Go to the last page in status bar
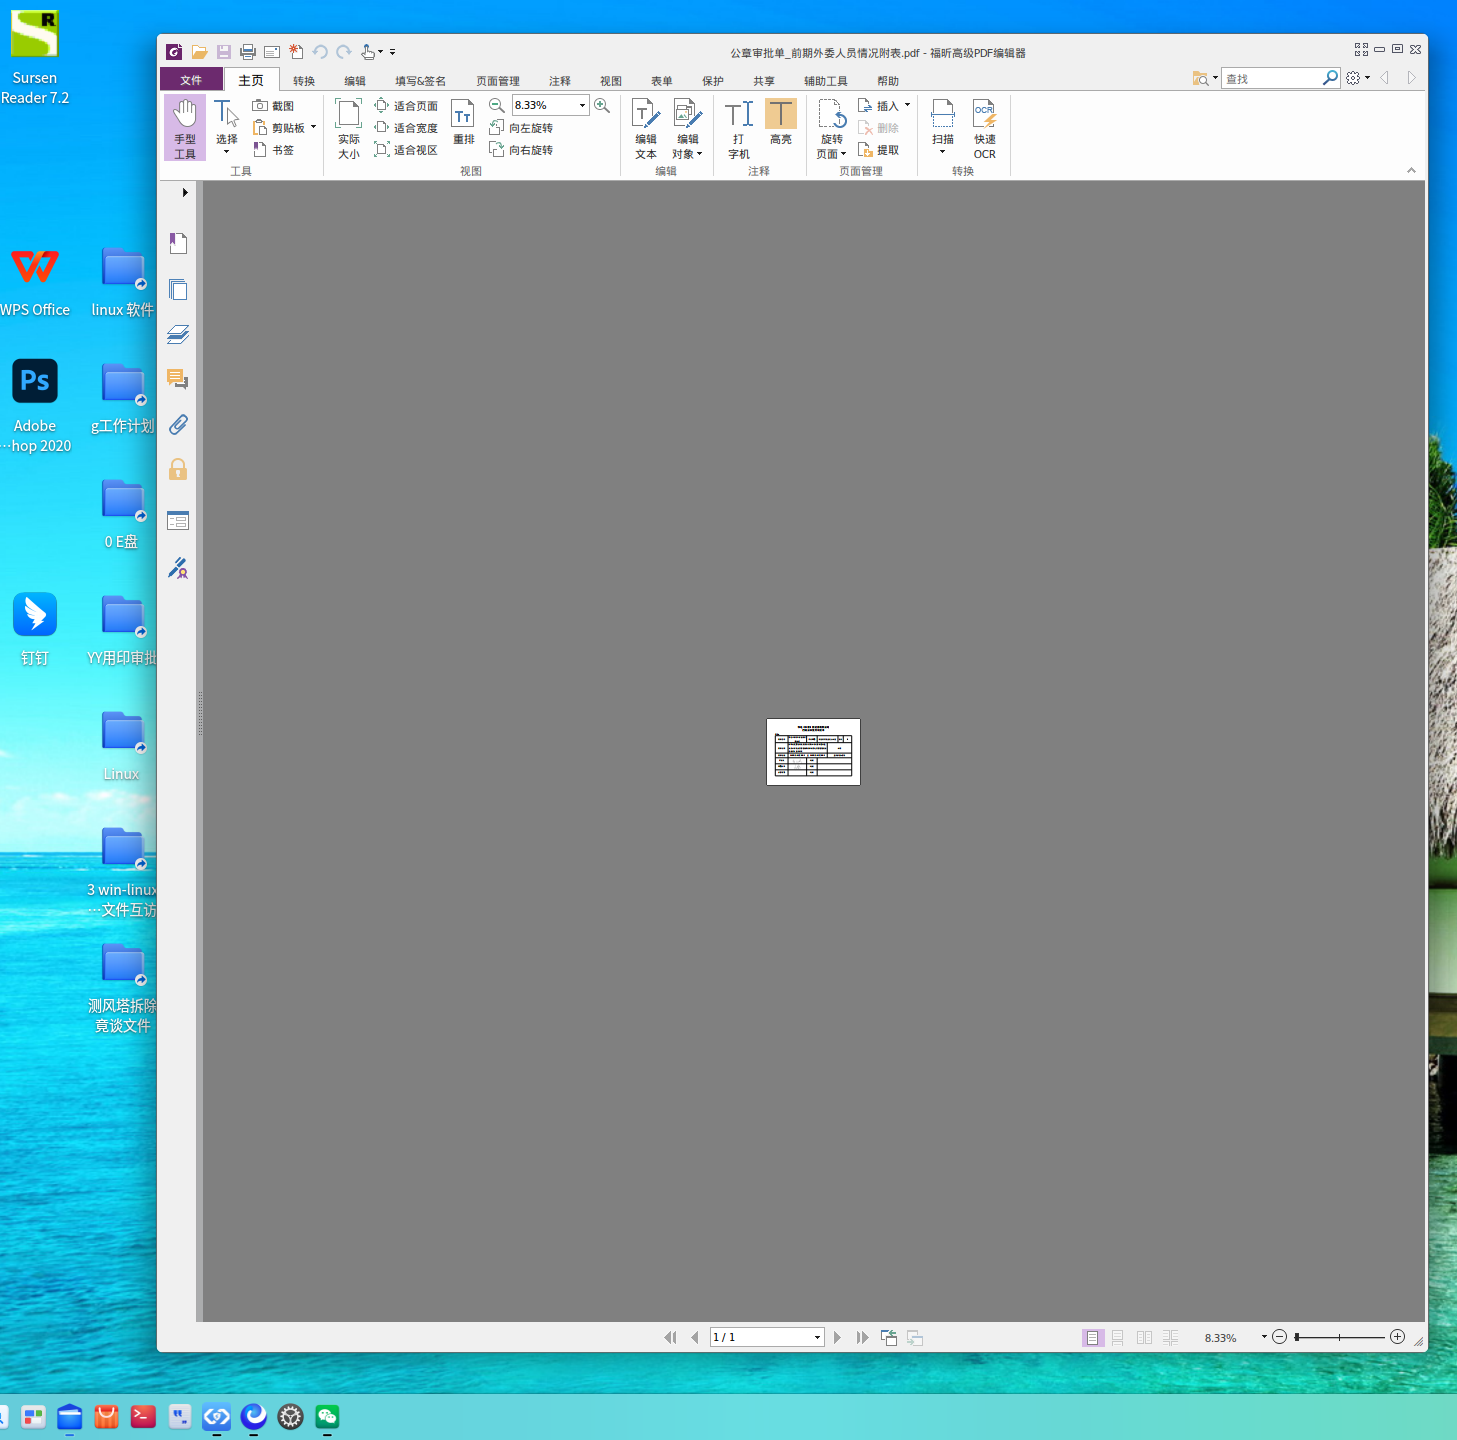The height and width of the screenshot is (1440, 1457). point(862,1338)
